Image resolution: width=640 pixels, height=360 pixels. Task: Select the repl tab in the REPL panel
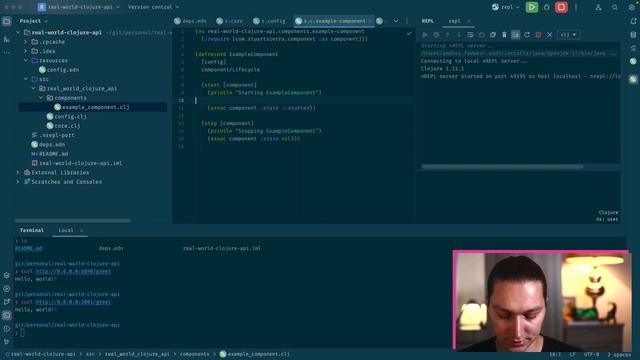(x=454, y=21)
